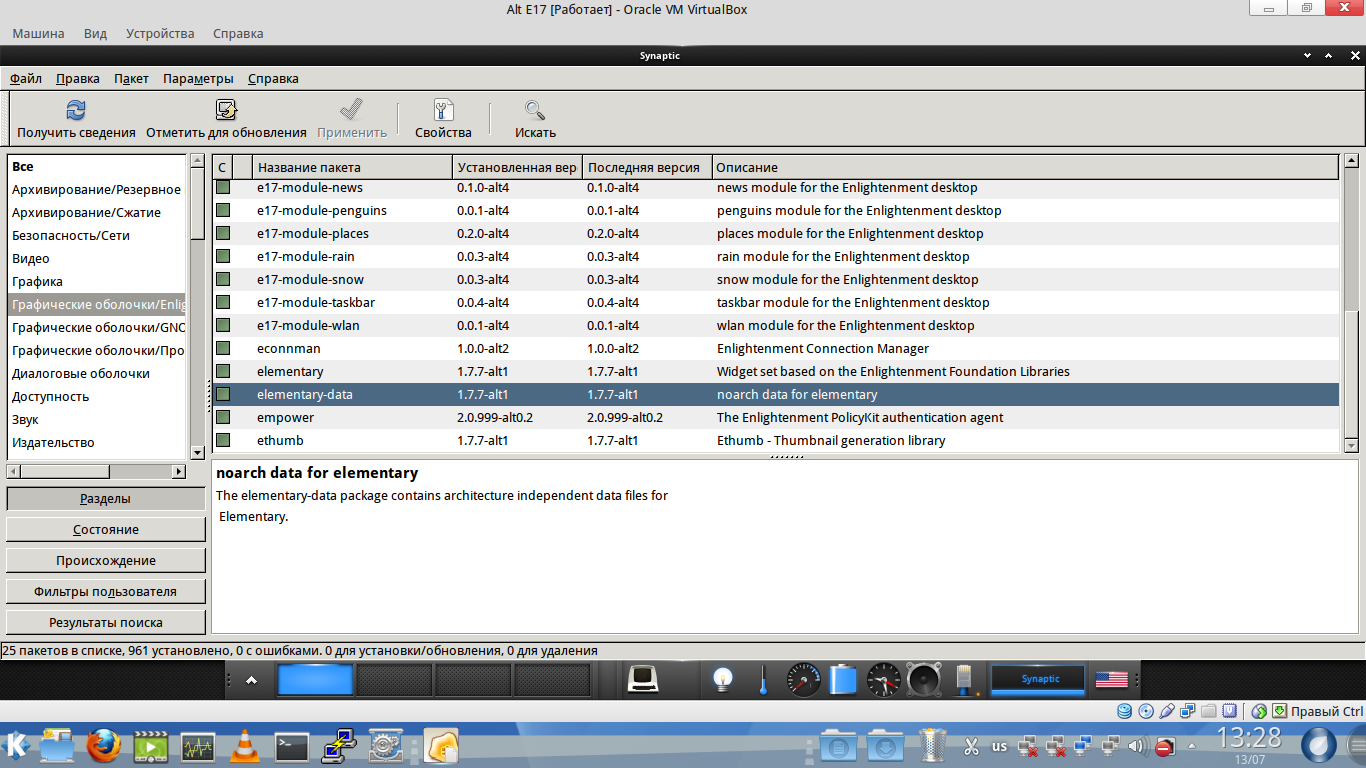Open the Konsole terminal in host panel
The width and height of the screenshot is (1366, 768).
click(292, 746)
